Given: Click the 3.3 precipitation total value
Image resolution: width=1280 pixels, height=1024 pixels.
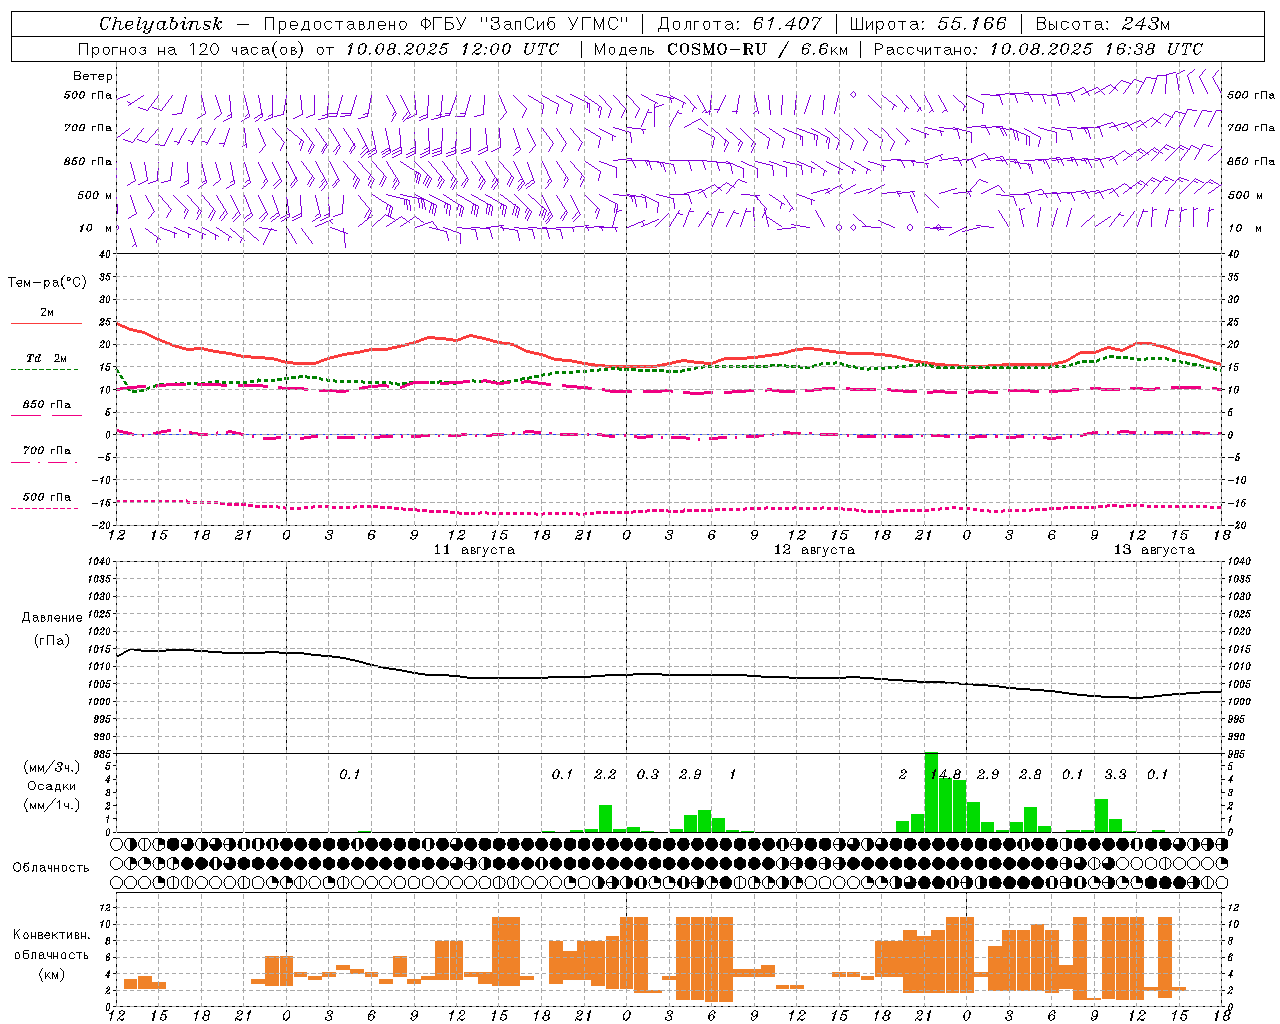Looking at the screenshot, I should tap(1115, 774).
